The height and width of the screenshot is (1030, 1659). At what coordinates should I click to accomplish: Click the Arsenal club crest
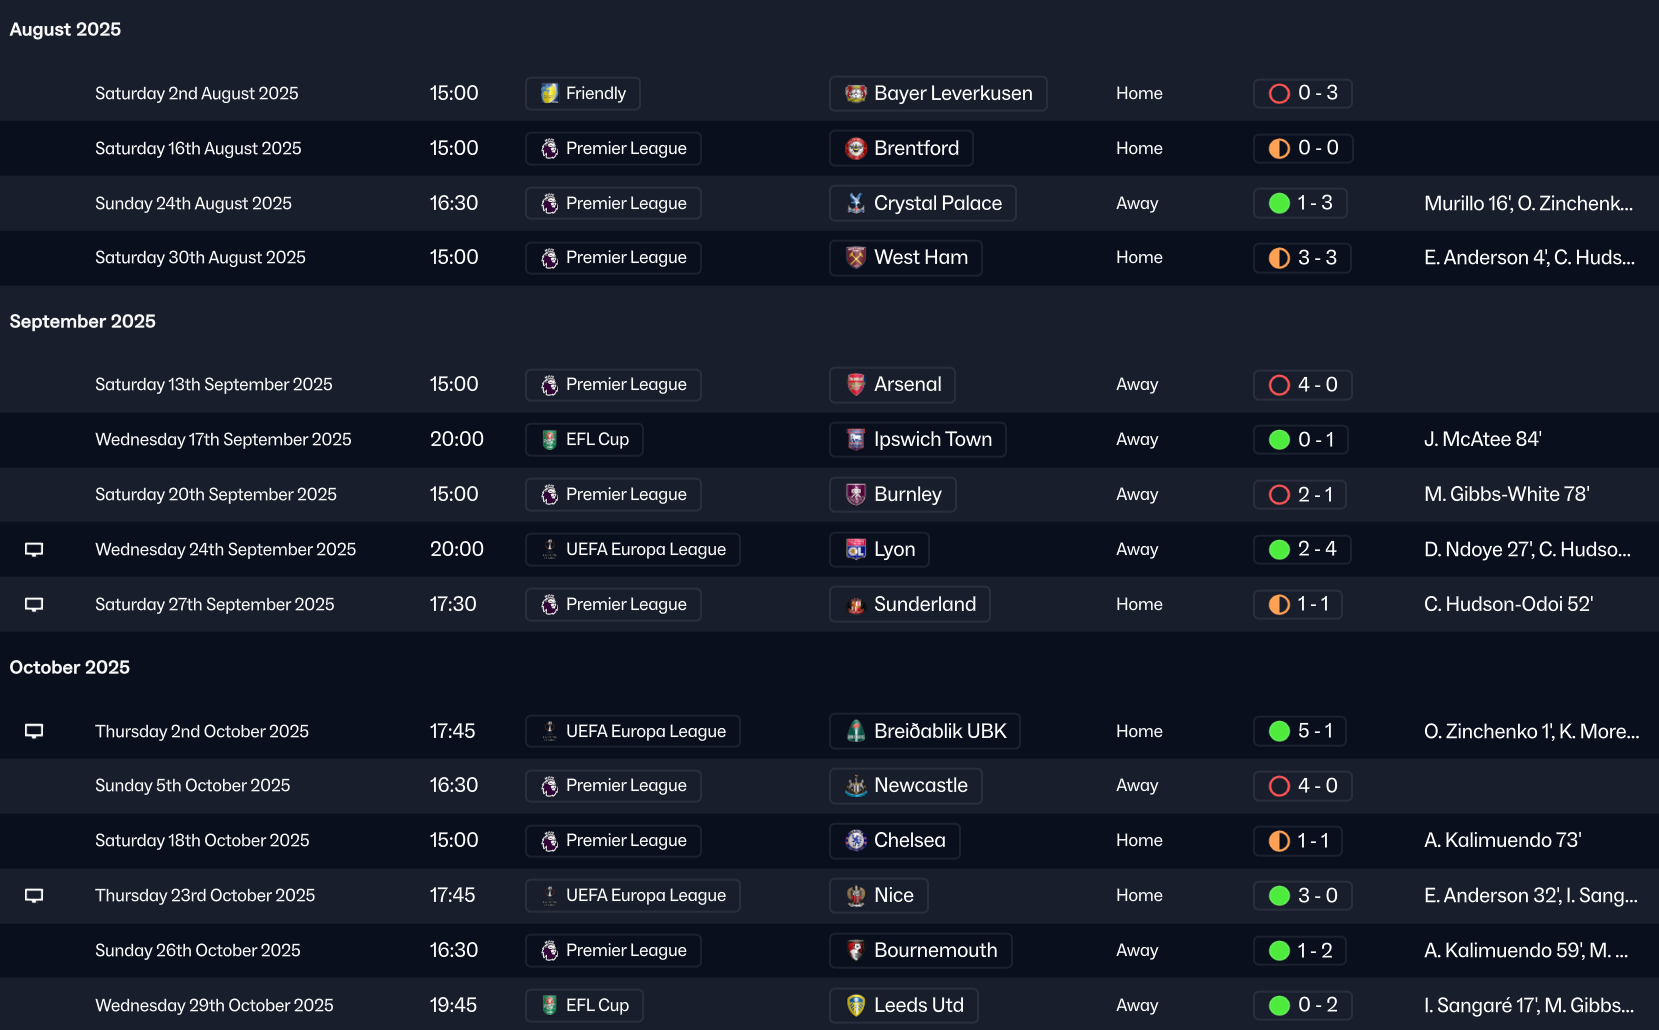pyautogui.click(x=855, y=385)
